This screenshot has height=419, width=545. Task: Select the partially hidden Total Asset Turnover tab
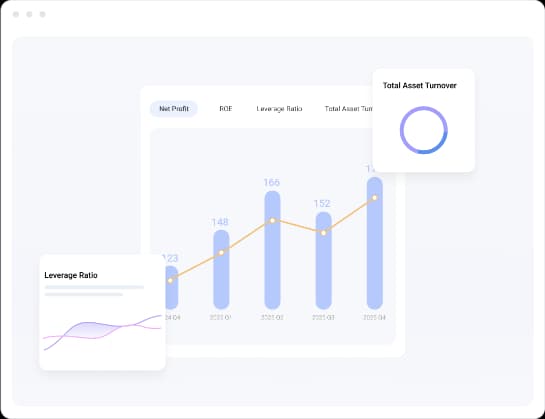(x=348, y=109)
